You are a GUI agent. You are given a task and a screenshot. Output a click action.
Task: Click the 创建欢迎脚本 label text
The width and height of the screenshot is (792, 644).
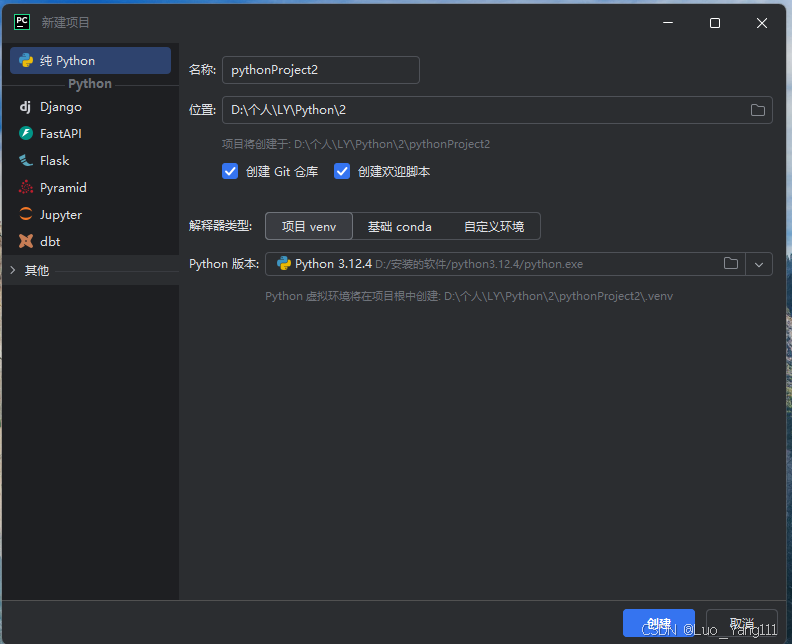pos(394,172)
